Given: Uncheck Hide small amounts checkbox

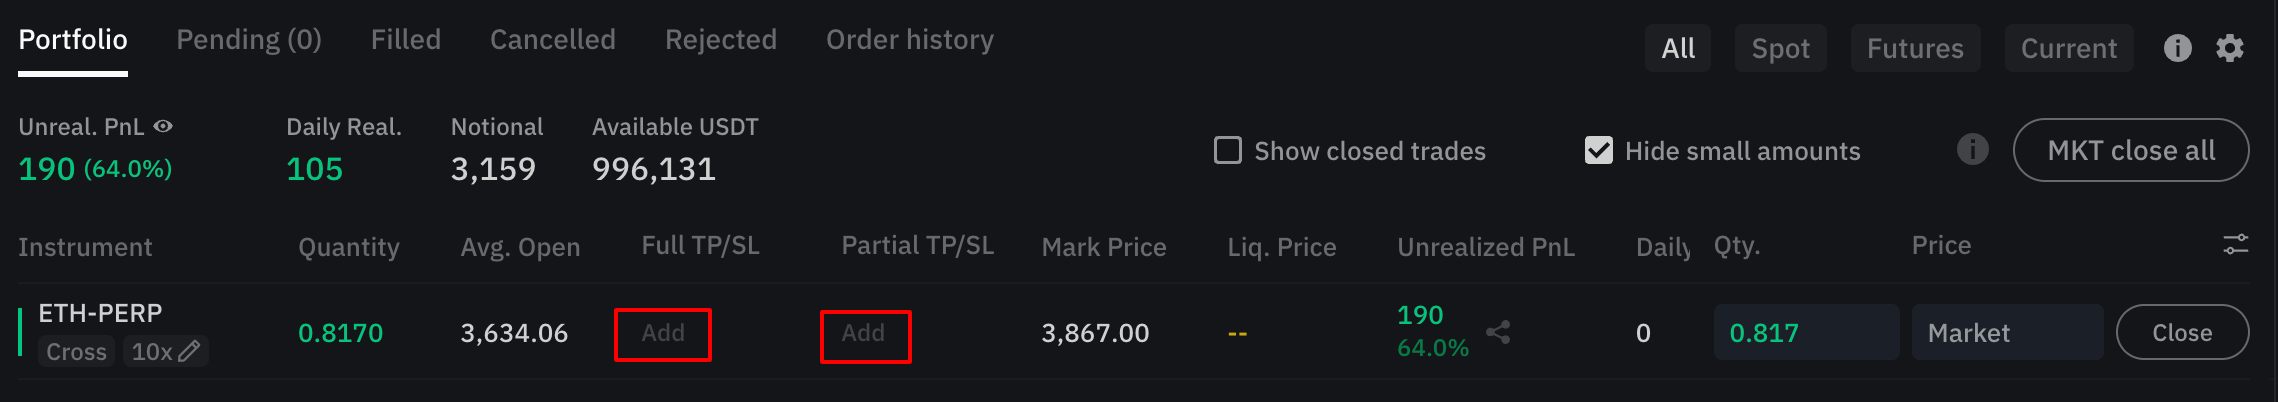Looking at the screenshot, I should [1599, 150].
